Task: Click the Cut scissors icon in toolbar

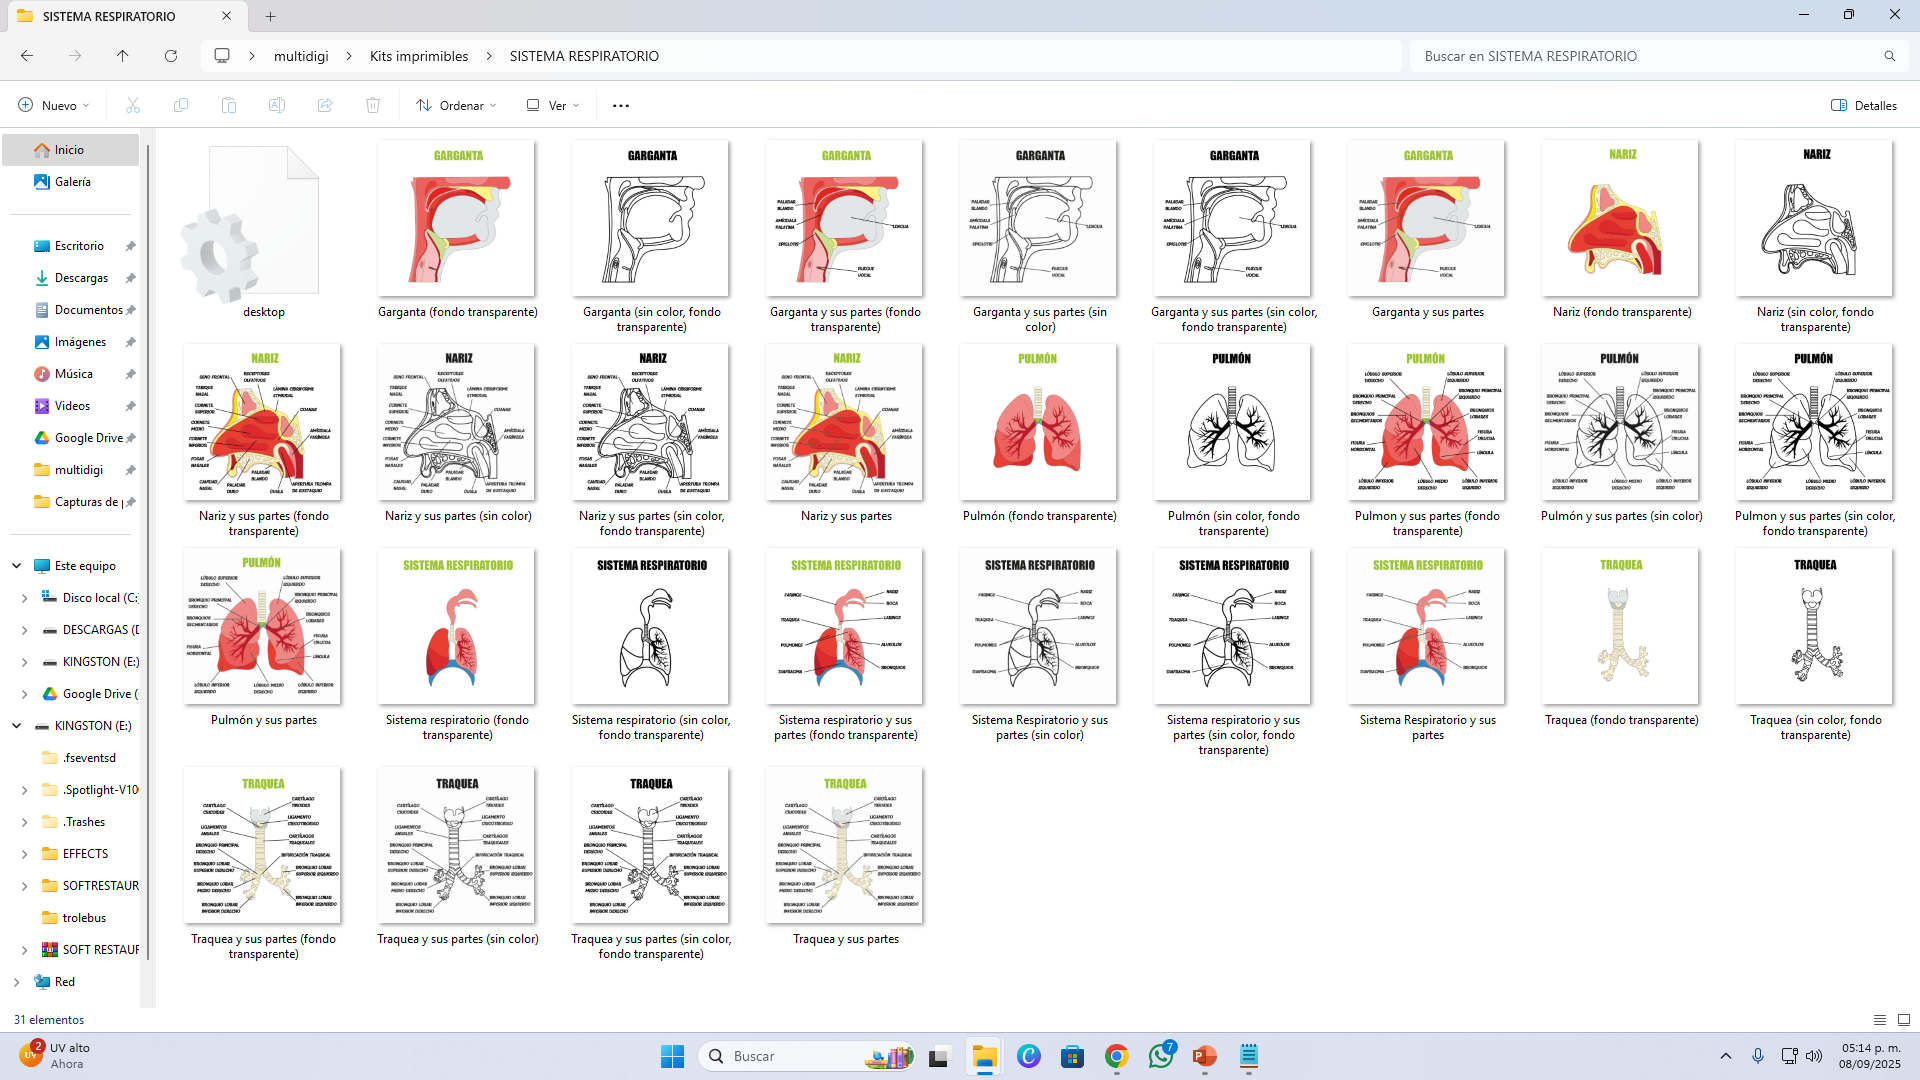Action: click(x=132, y=105)
